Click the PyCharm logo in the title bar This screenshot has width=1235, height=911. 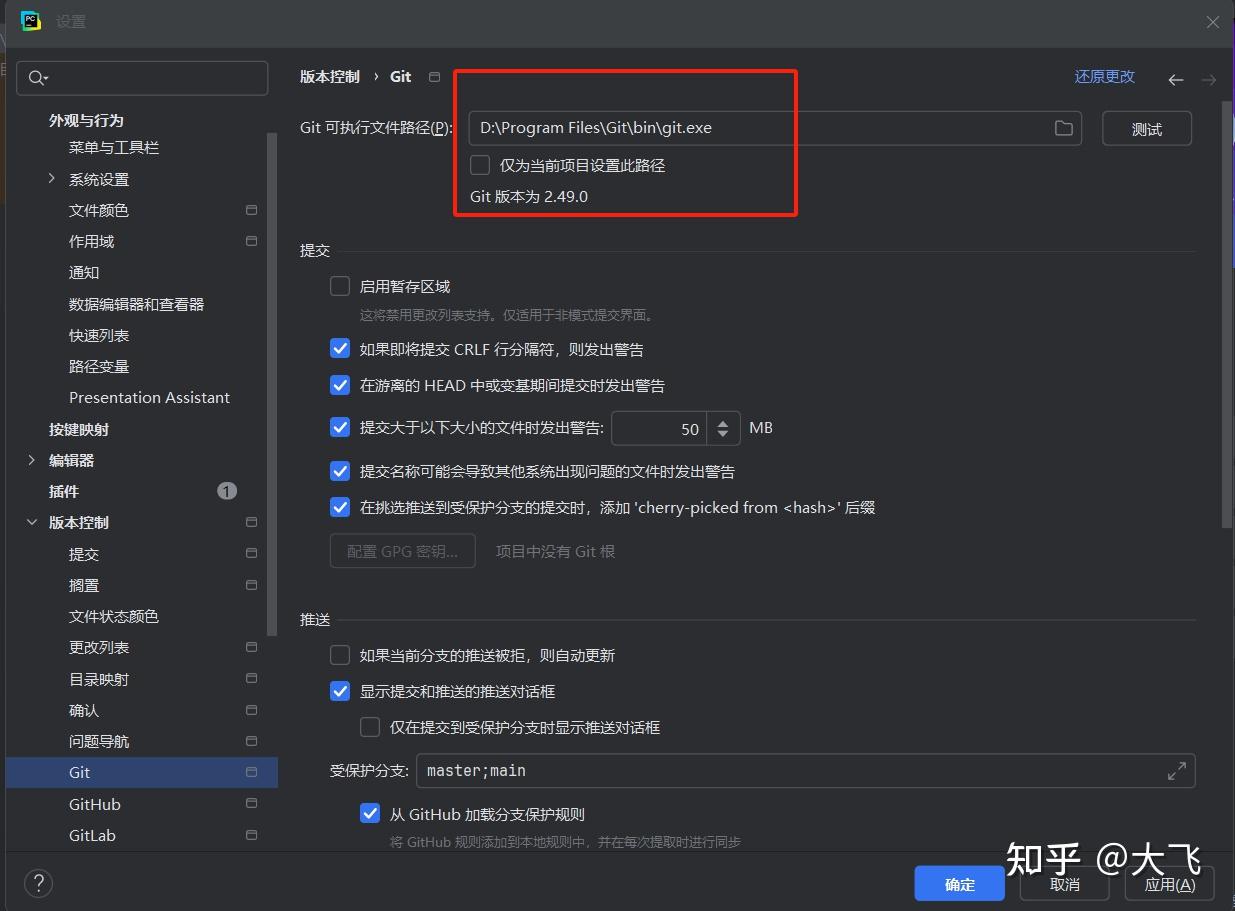click(x=30, y=20)
